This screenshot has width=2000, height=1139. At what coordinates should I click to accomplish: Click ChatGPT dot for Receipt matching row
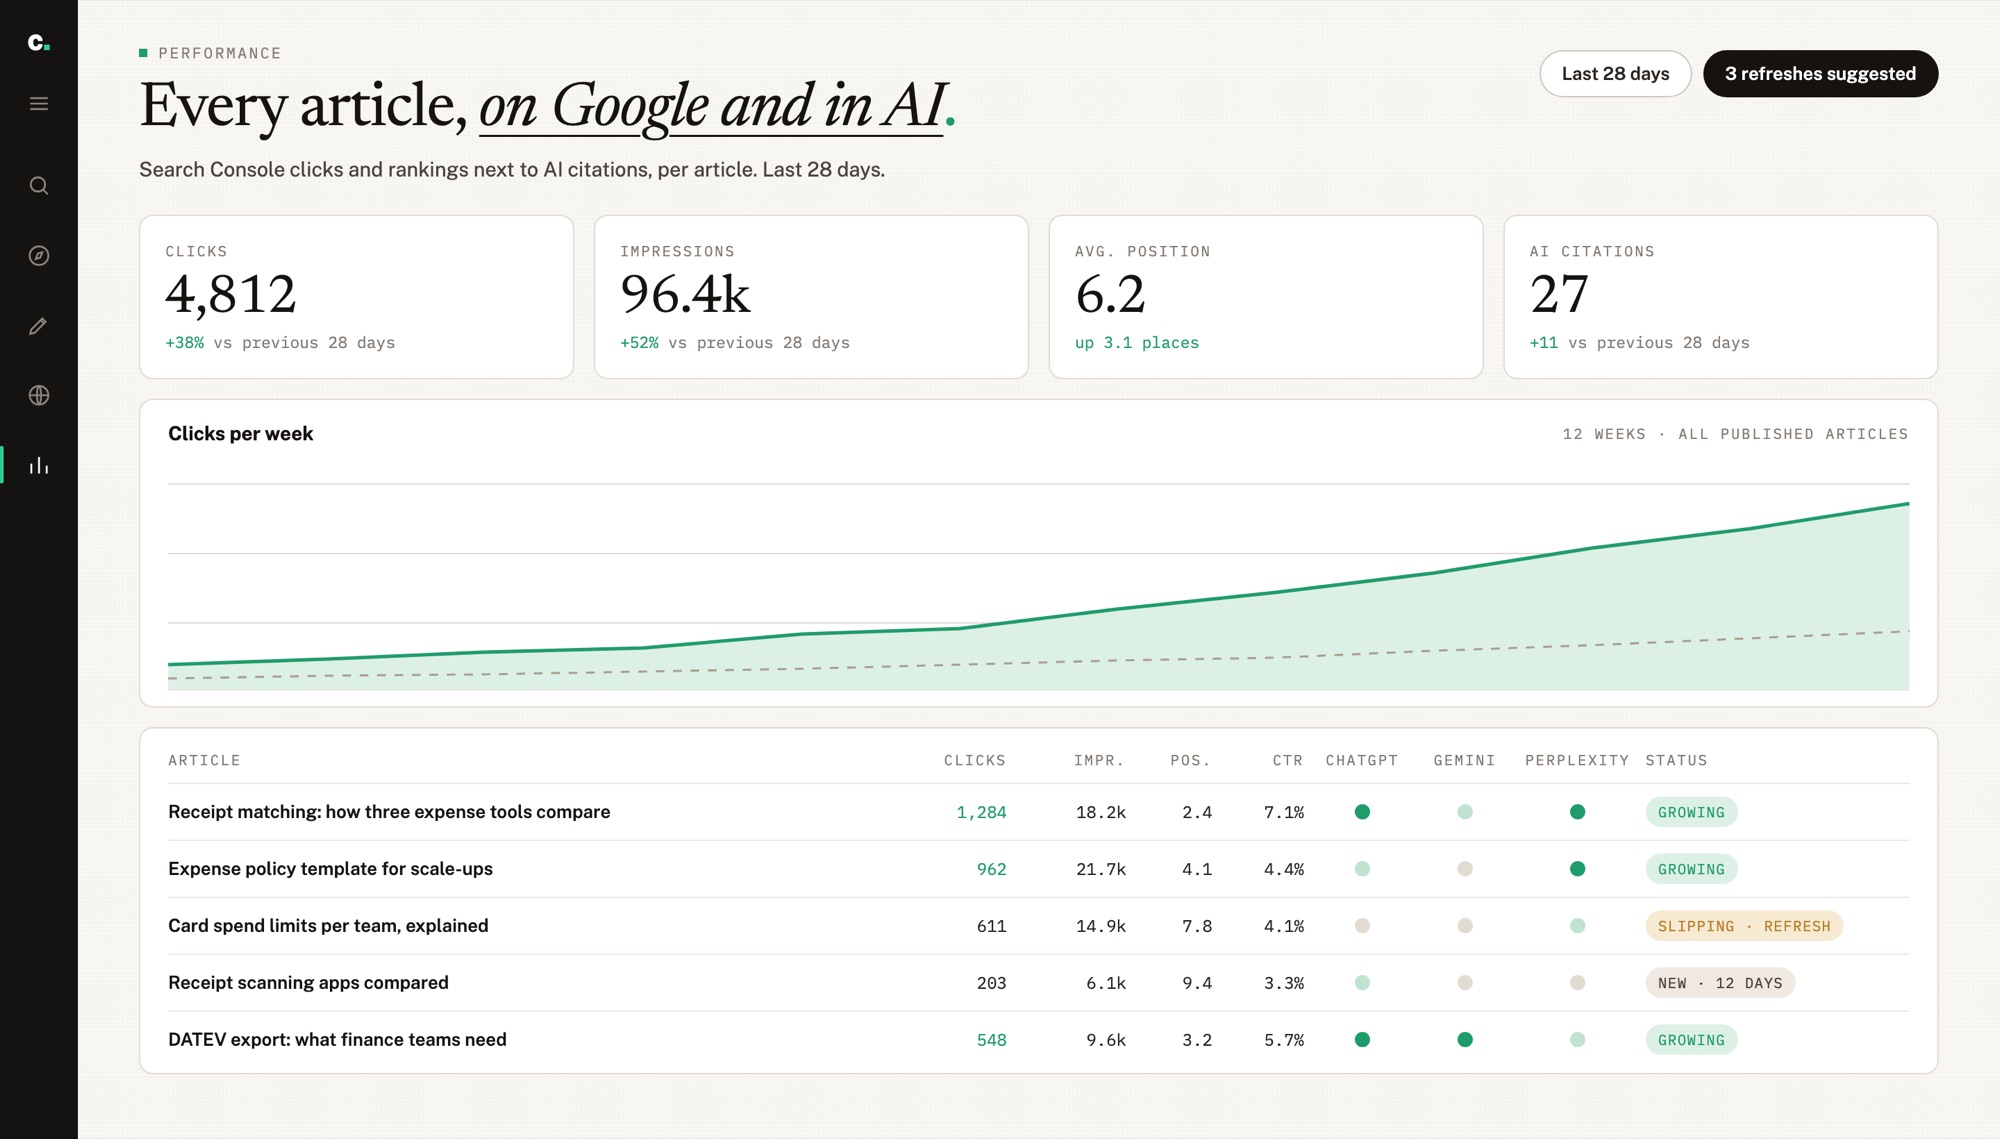pos(1362,812)
